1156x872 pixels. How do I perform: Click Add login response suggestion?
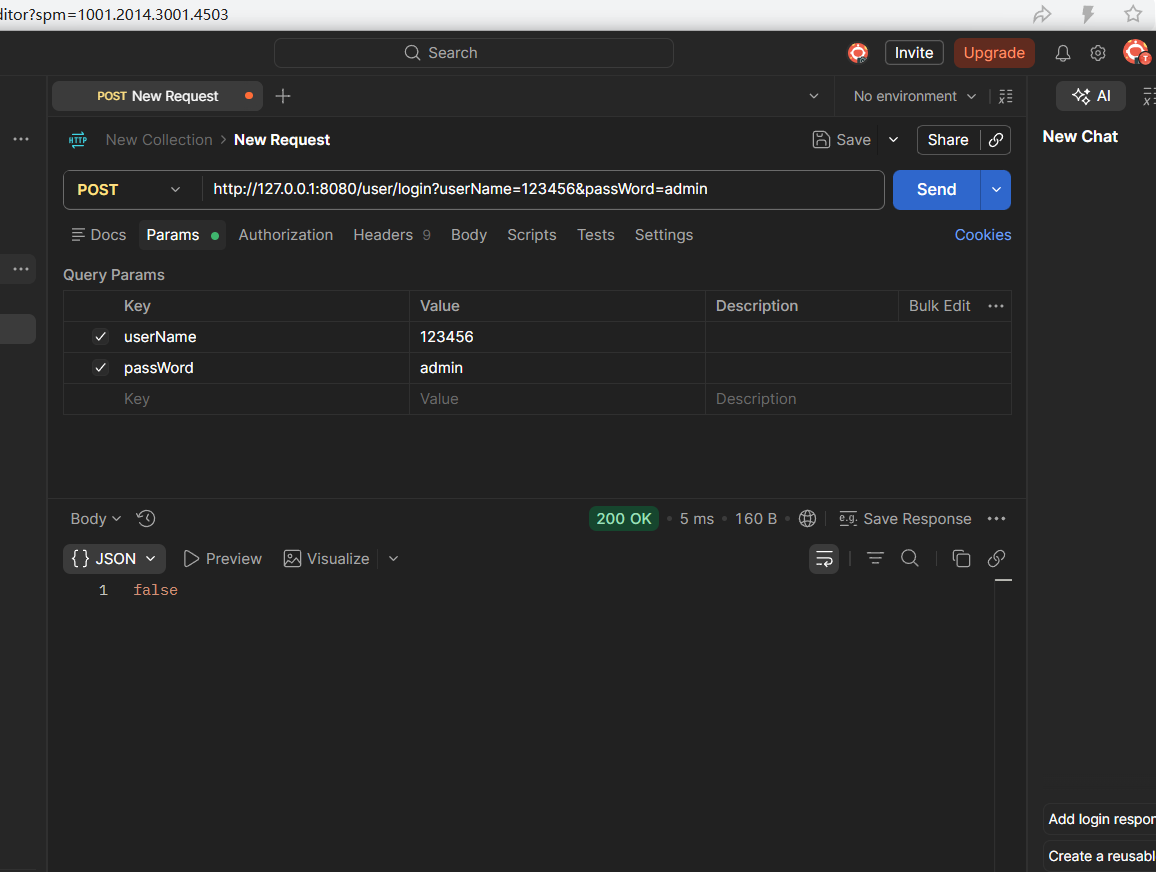(x=1100, y=819)
